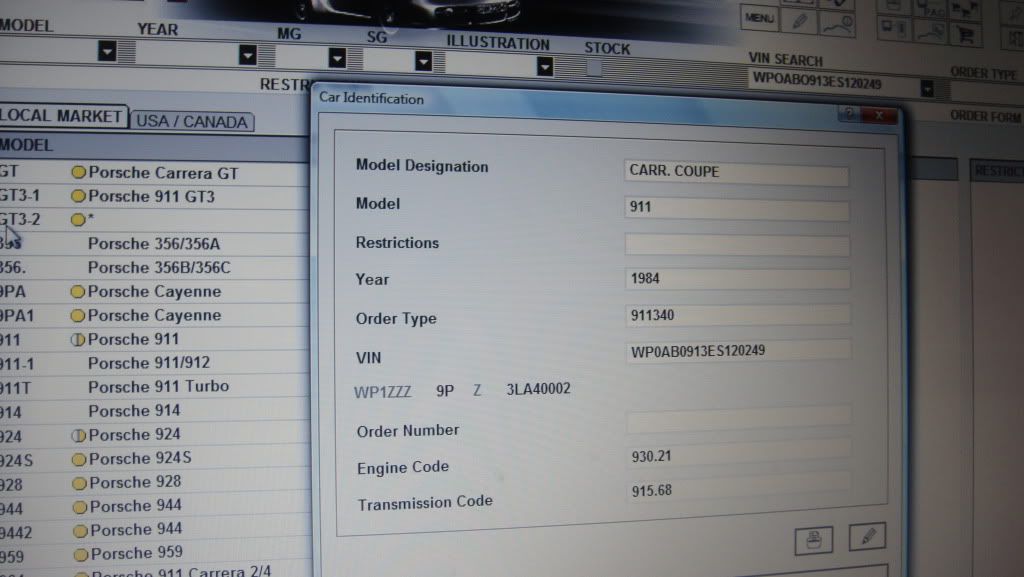Click yellow marker beside Porsche 924S

point(79,459)
